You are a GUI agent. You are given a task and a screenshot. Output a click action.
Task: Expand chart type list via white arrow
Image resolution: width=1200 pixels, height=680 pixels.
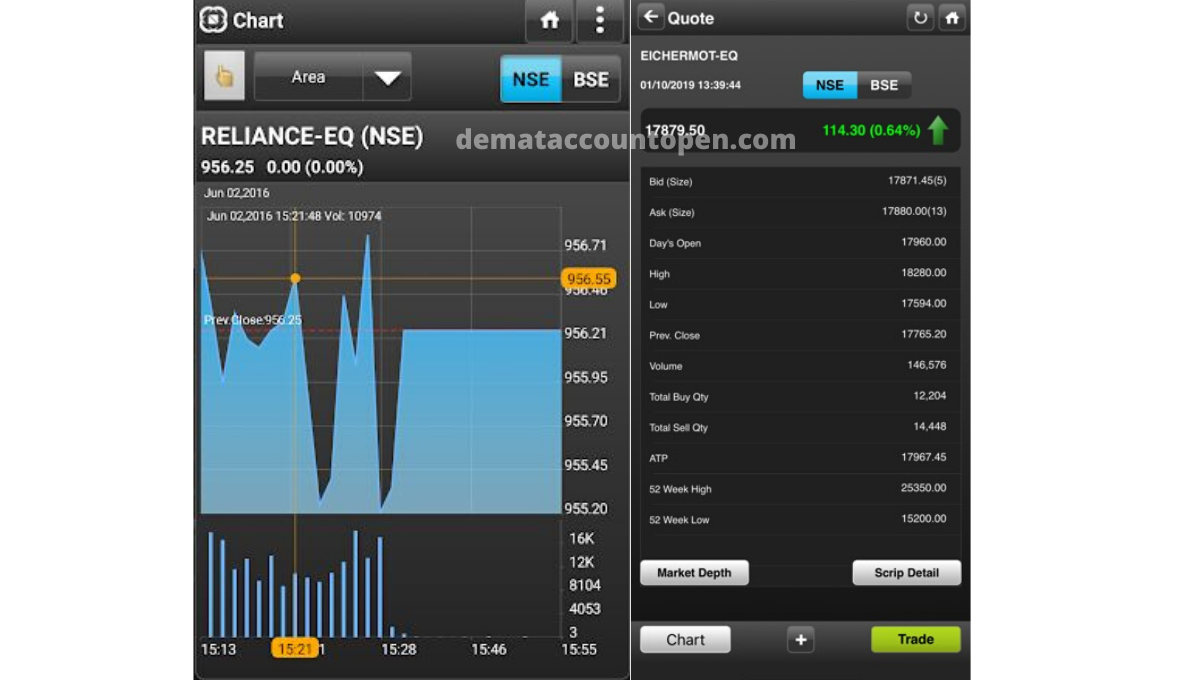coord(387,78)
